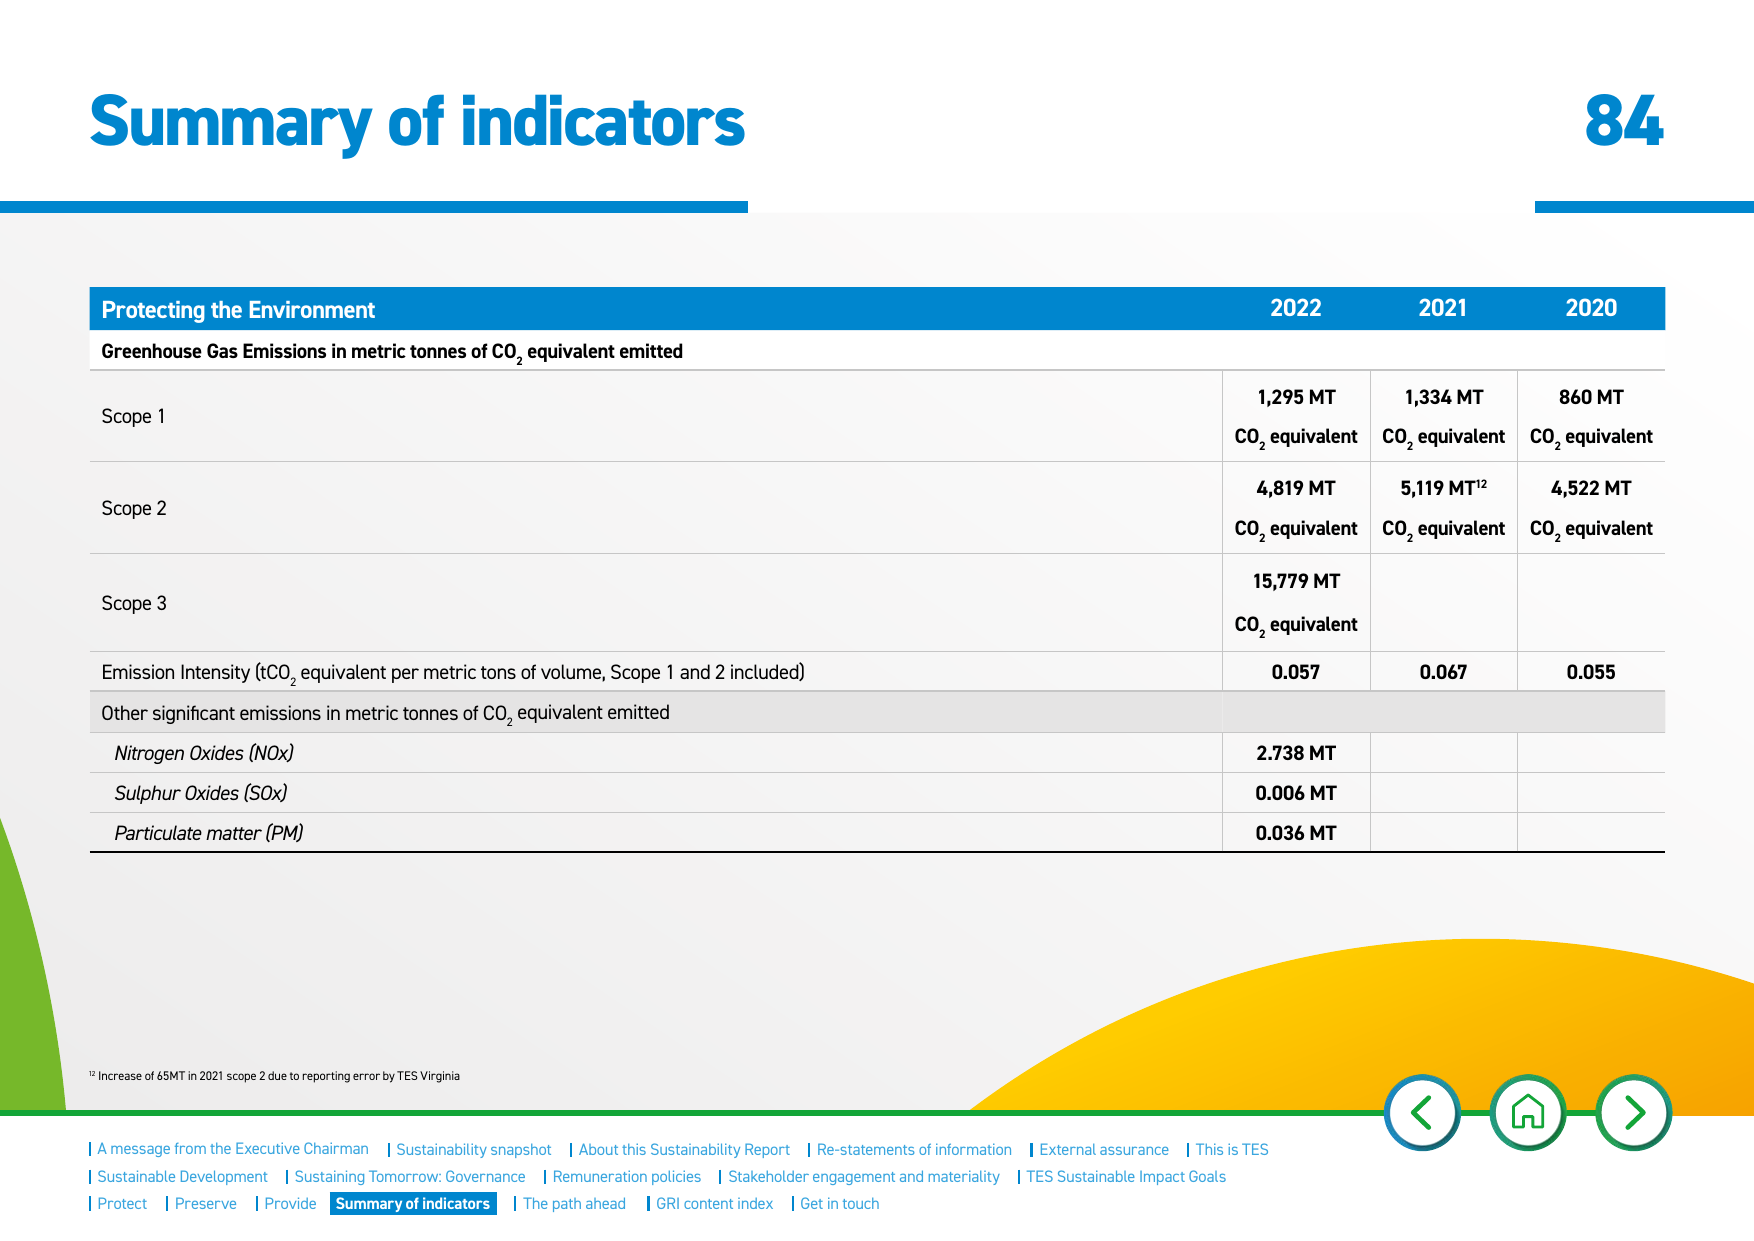
Task: Click the 2022 column header
Action: pos(1296,308)
